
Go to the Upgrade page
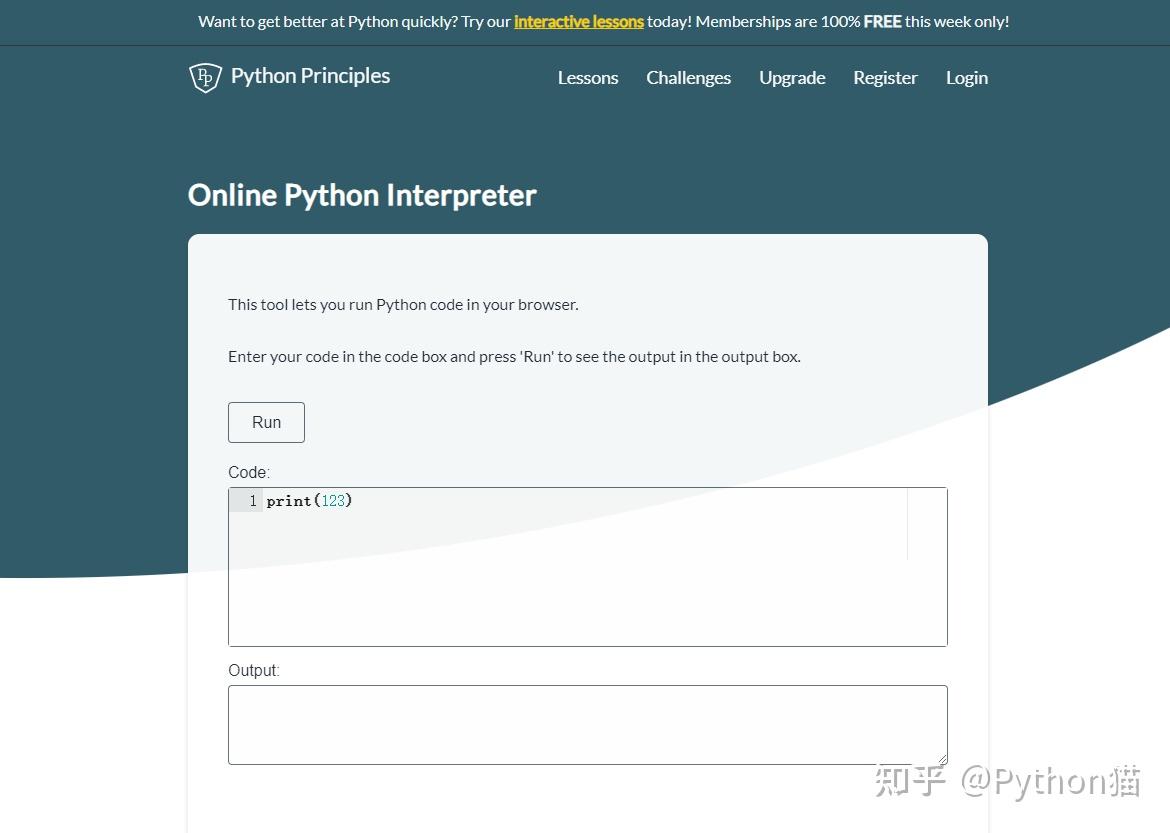click(792, 77)
